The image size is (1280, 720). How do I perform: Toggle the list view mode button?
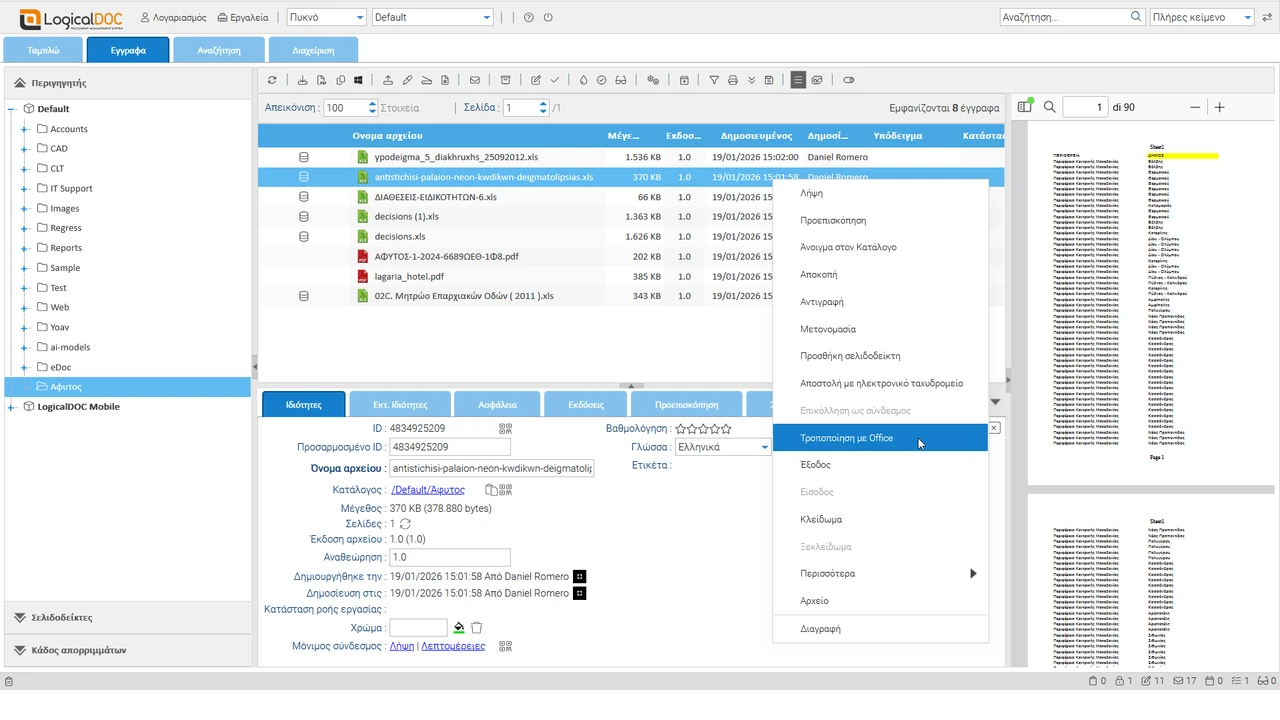tap(798, 80)
